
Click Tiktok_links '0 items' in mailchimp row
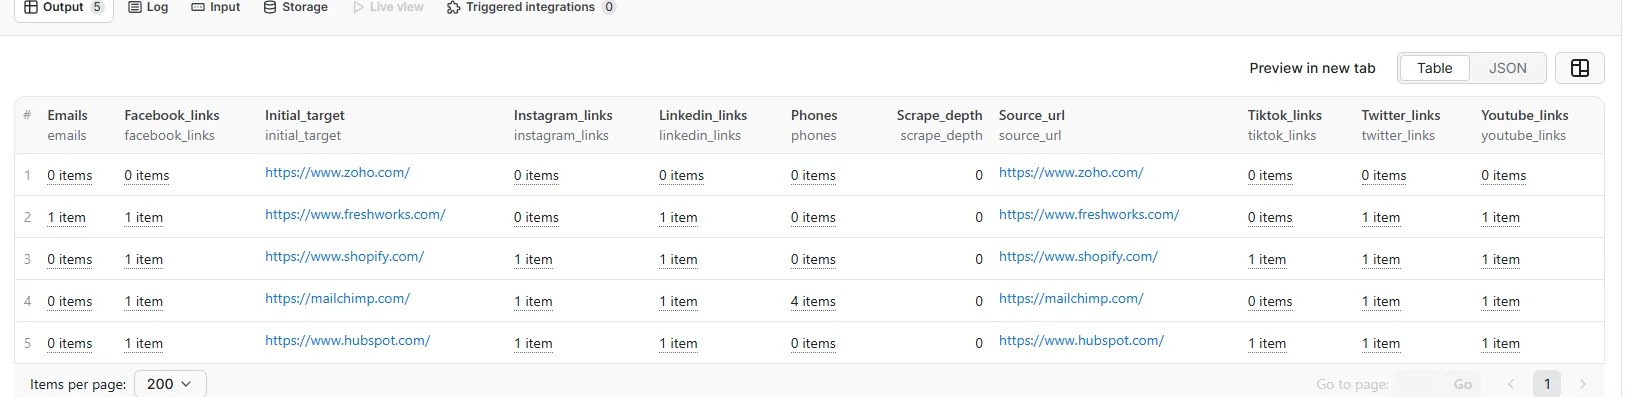pos(1270,302)
